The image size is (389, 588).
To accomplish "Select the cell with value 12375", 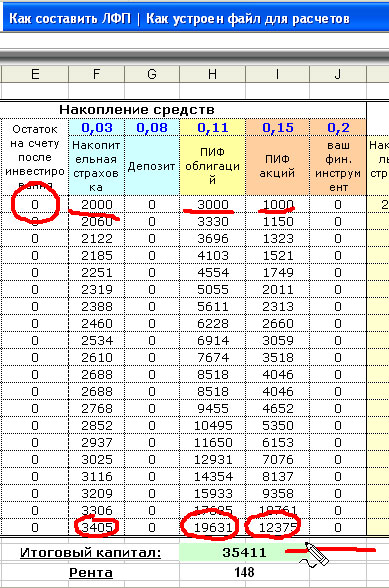I will 278,528.
